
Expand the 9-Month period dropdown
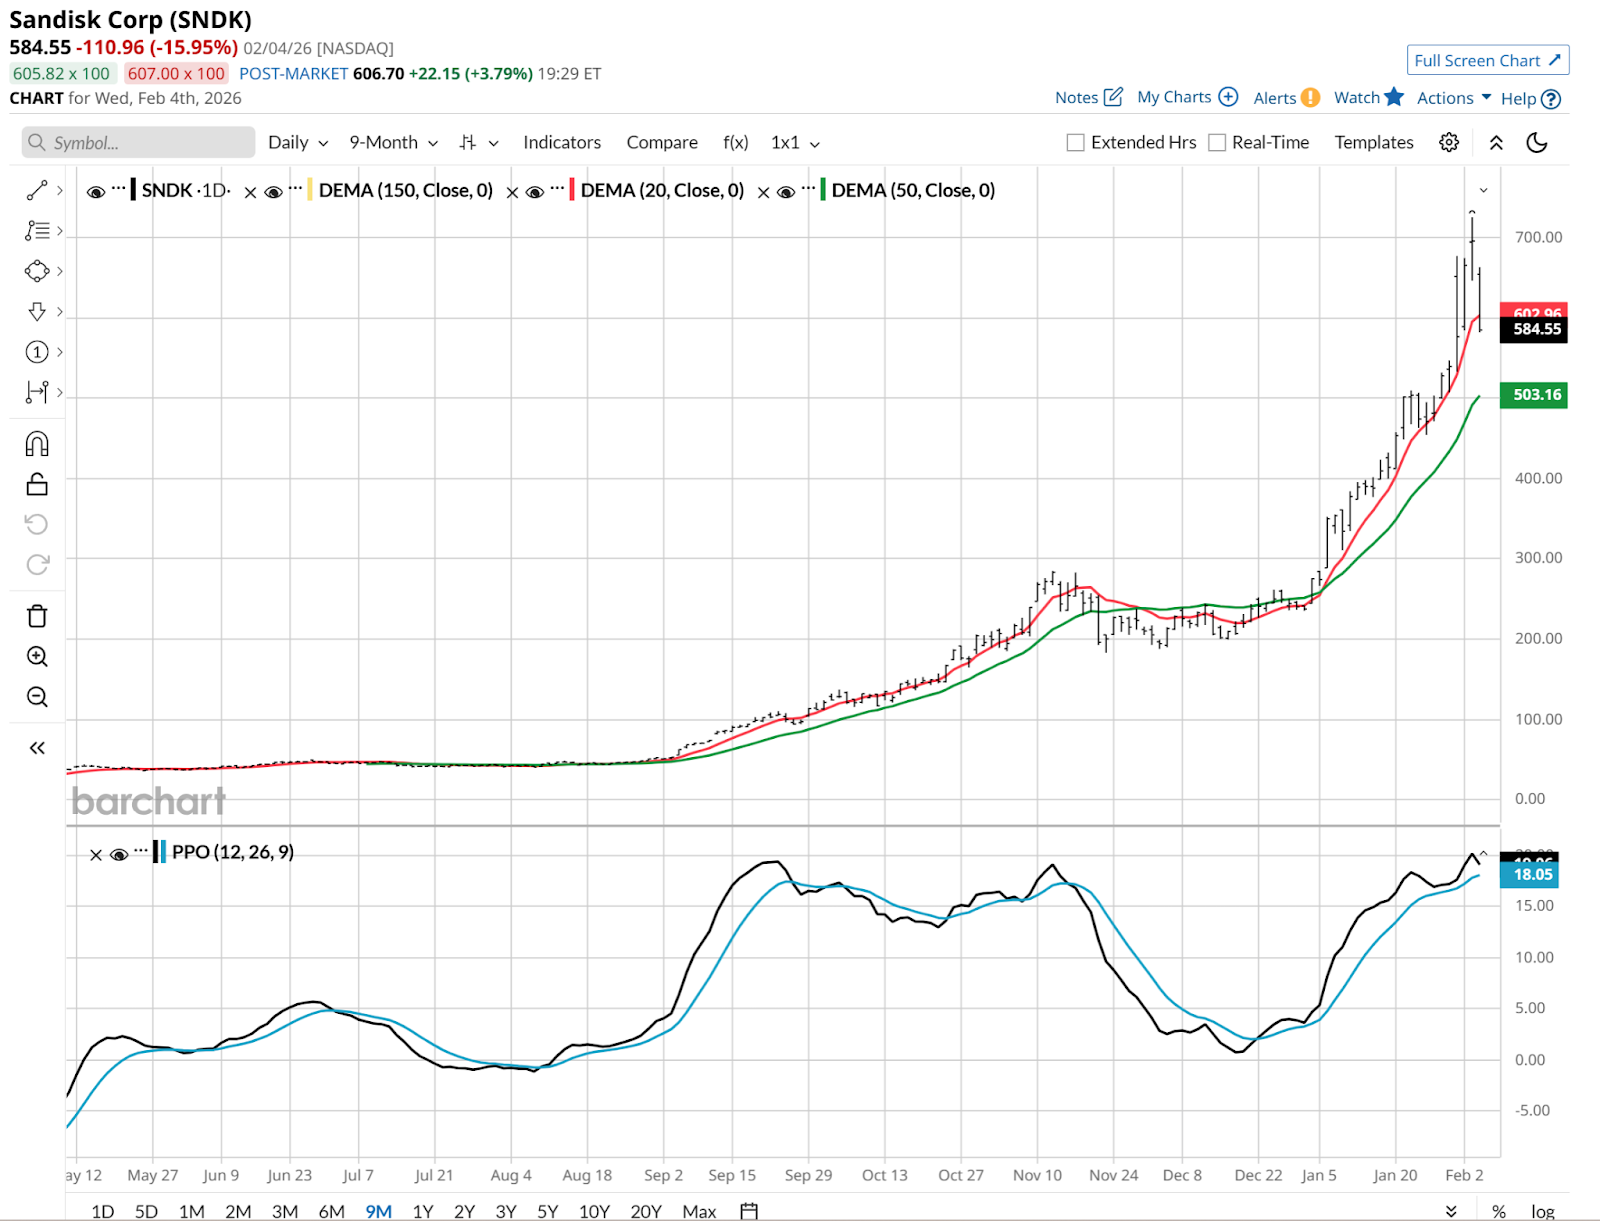[x=393, y=143]
